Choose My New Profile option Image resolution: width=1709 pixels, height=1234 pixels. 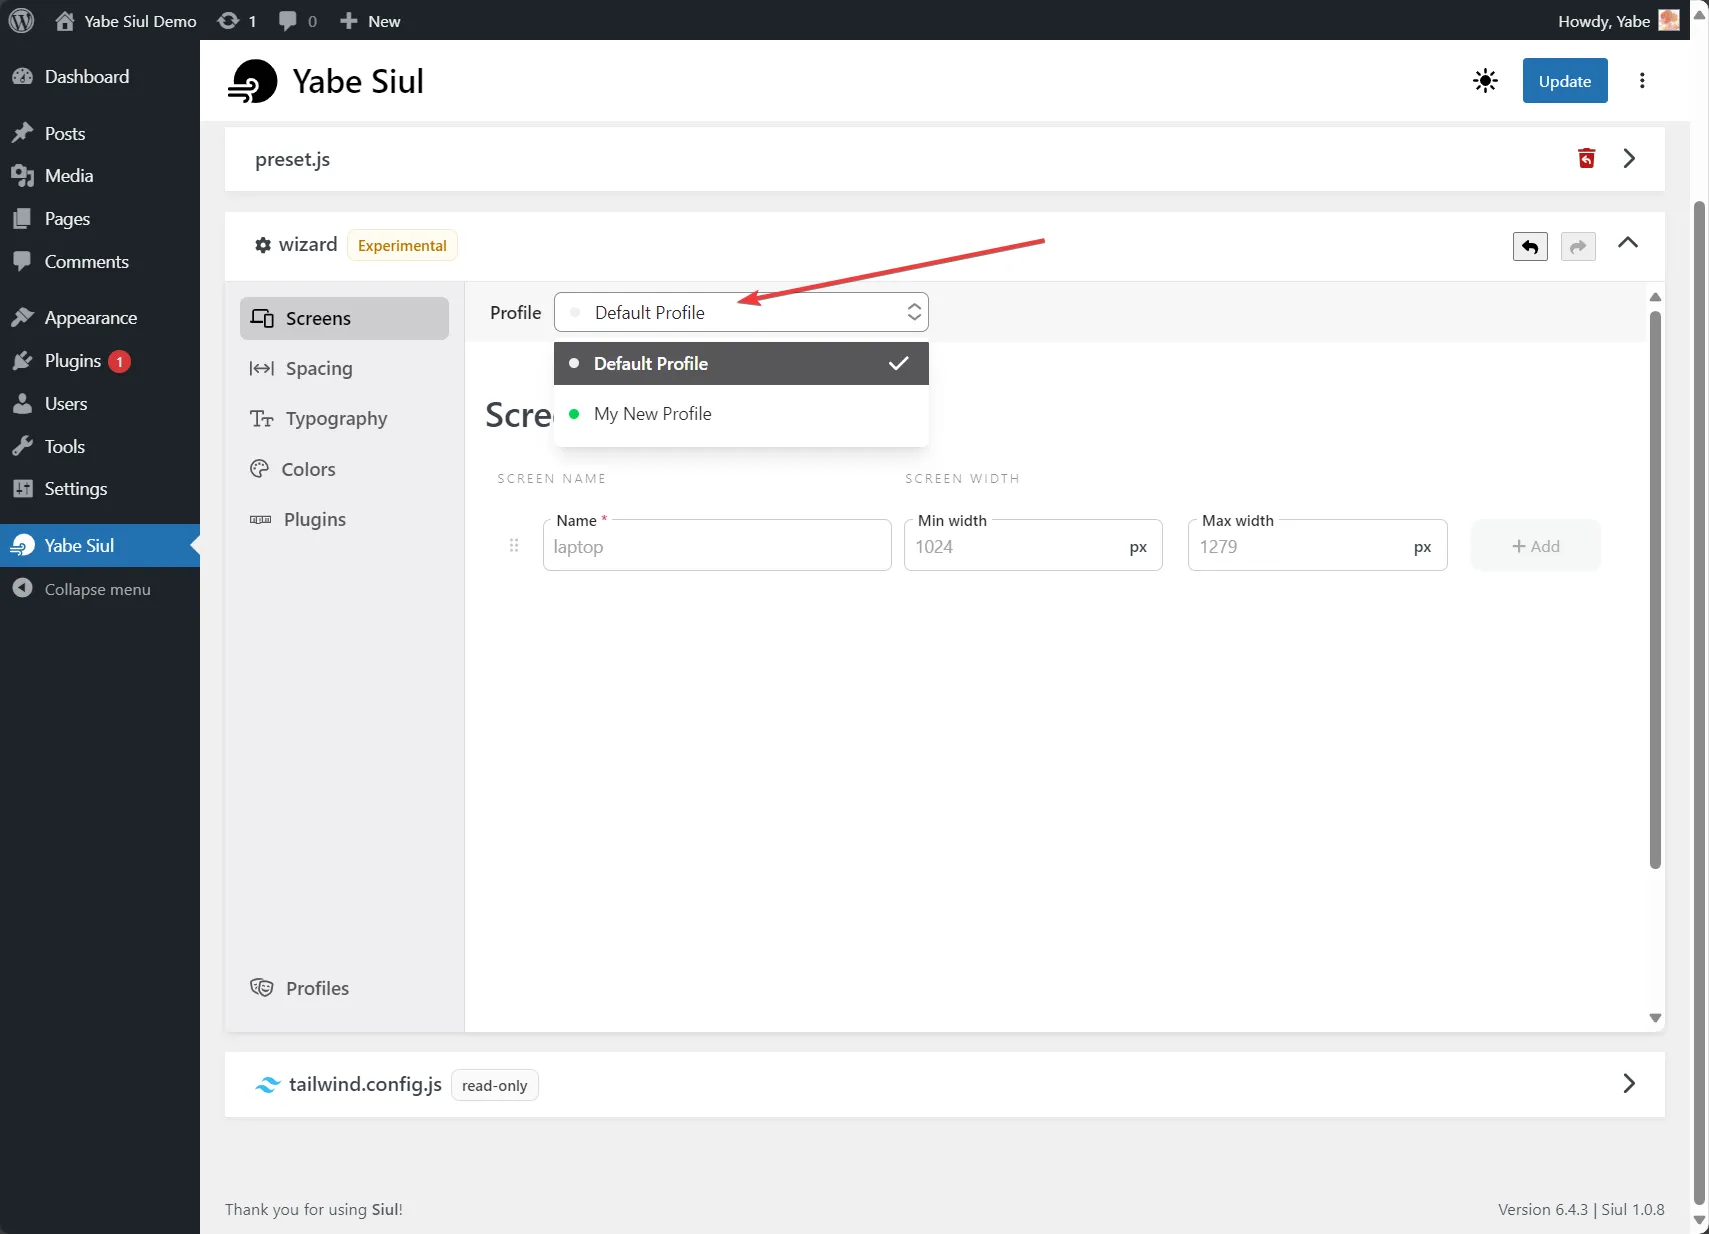click(741, 414)
